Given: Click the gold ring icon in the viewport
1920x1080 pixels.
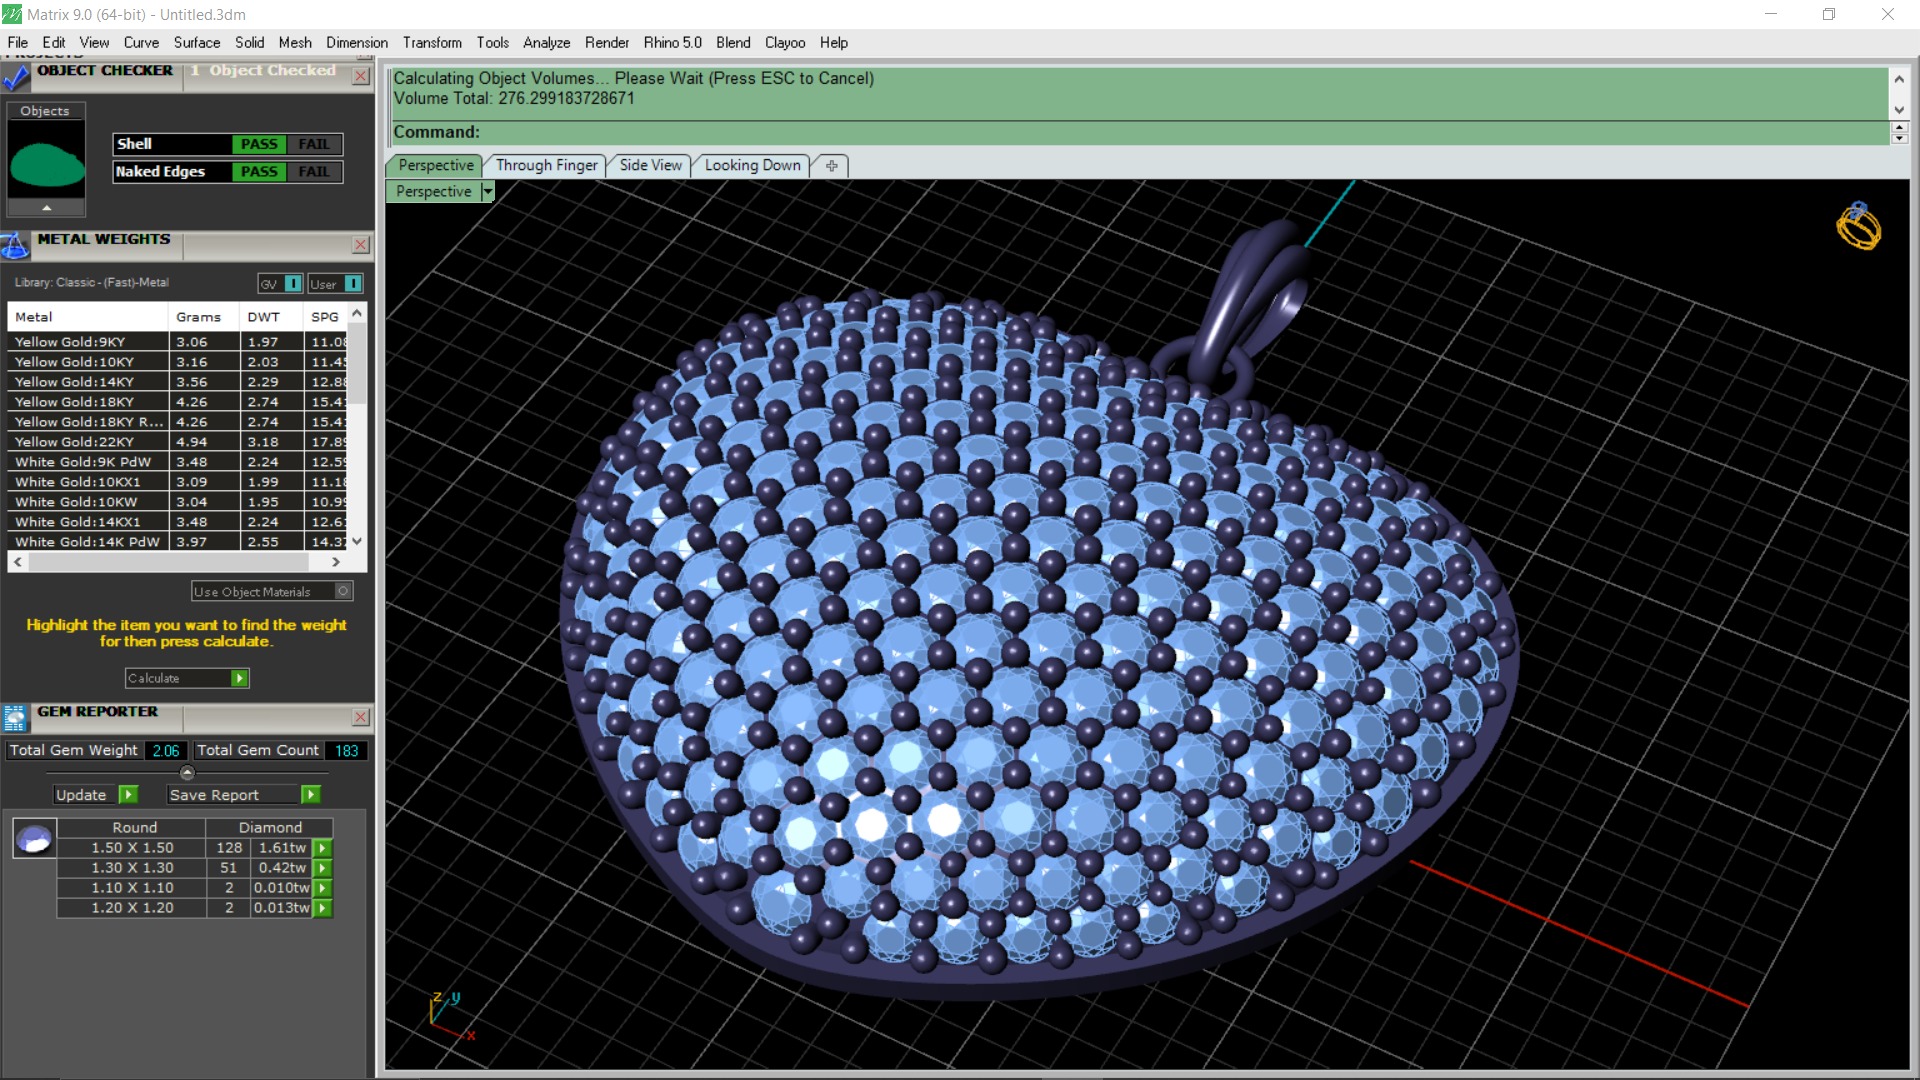Looking at the screenshot, I should coord(1858,226).
